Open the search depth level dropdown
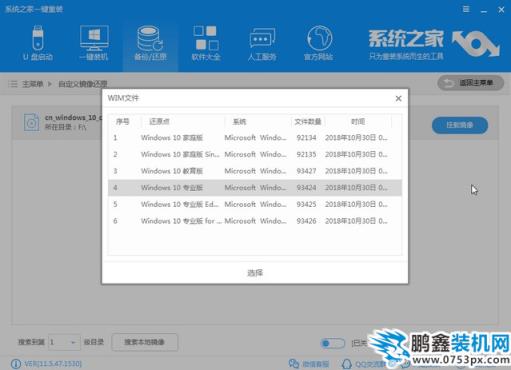The width and height of the screenshot is (511, 370). [65, 342]
